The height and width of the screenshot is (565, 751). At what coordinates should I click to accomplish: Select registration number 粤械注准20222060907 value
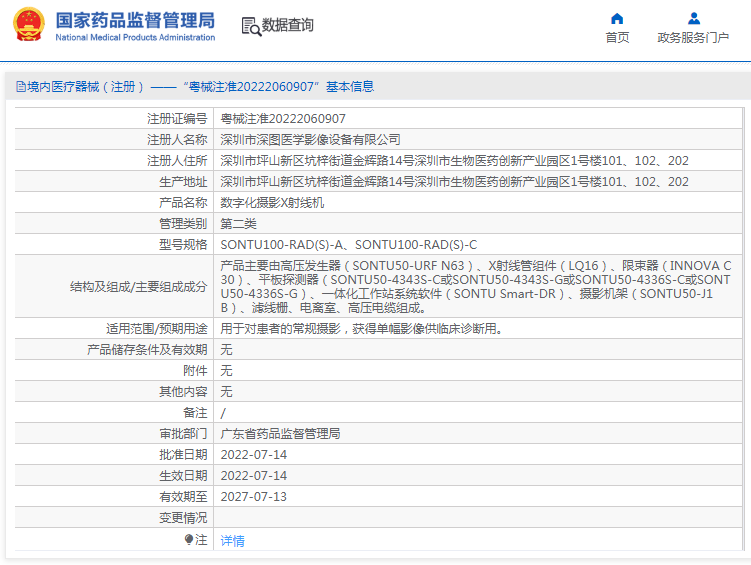(x=283, y=119)
